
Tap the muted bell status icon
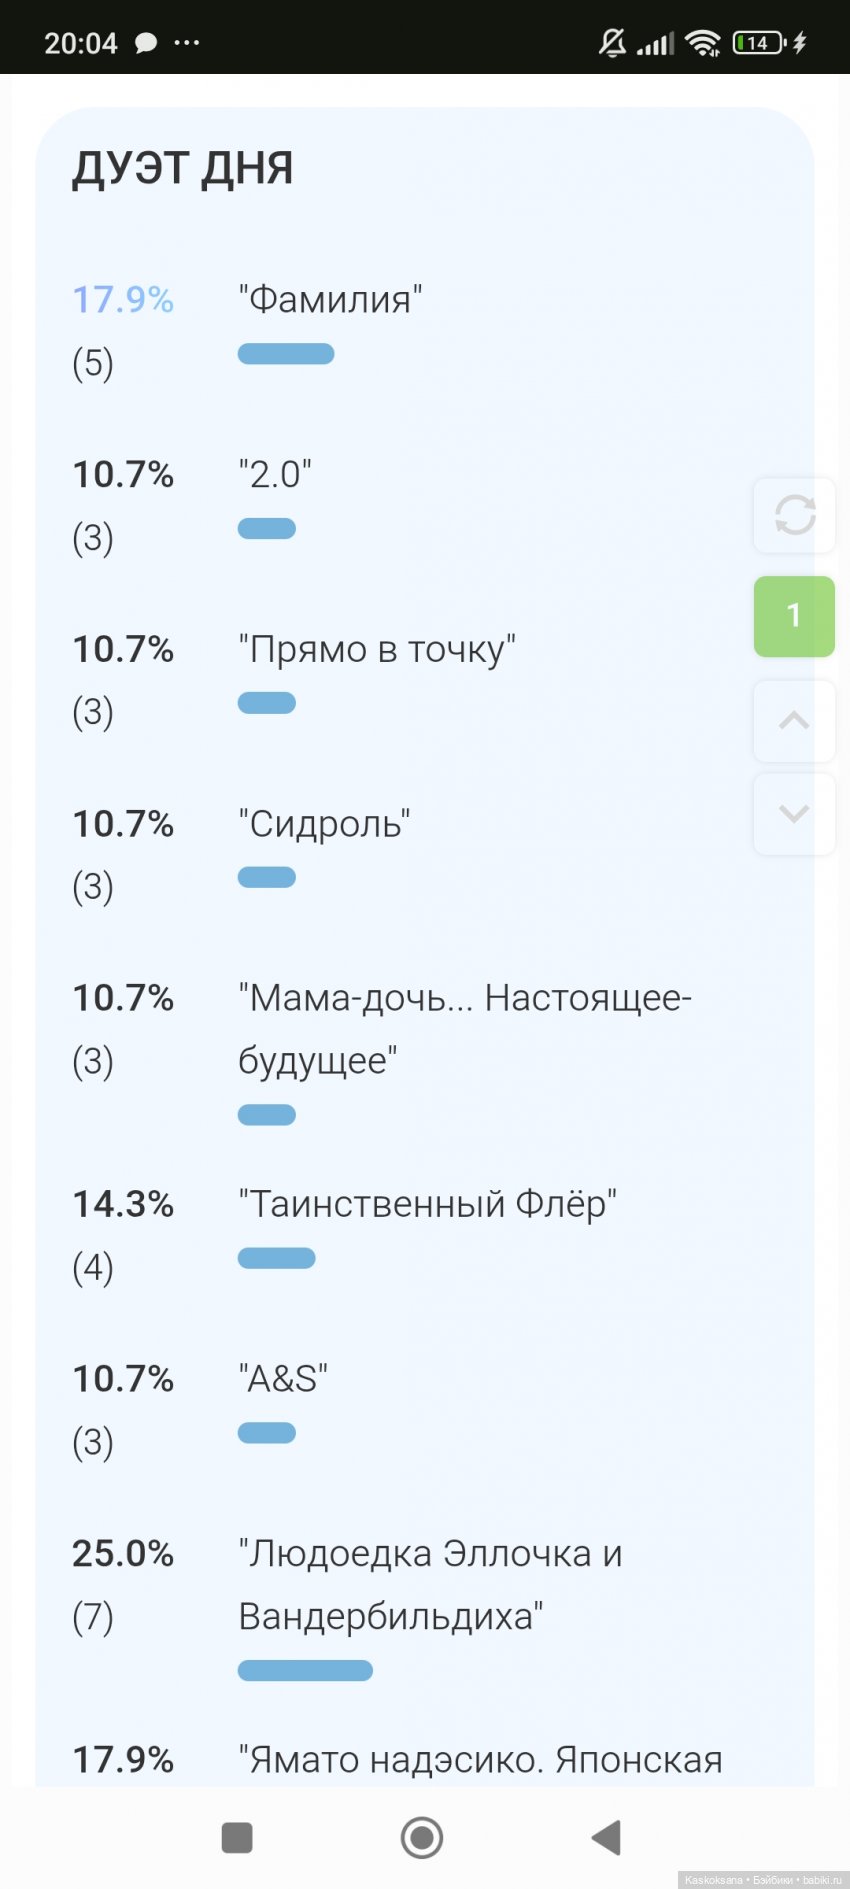pyautogui.click(x=612, y=43)
